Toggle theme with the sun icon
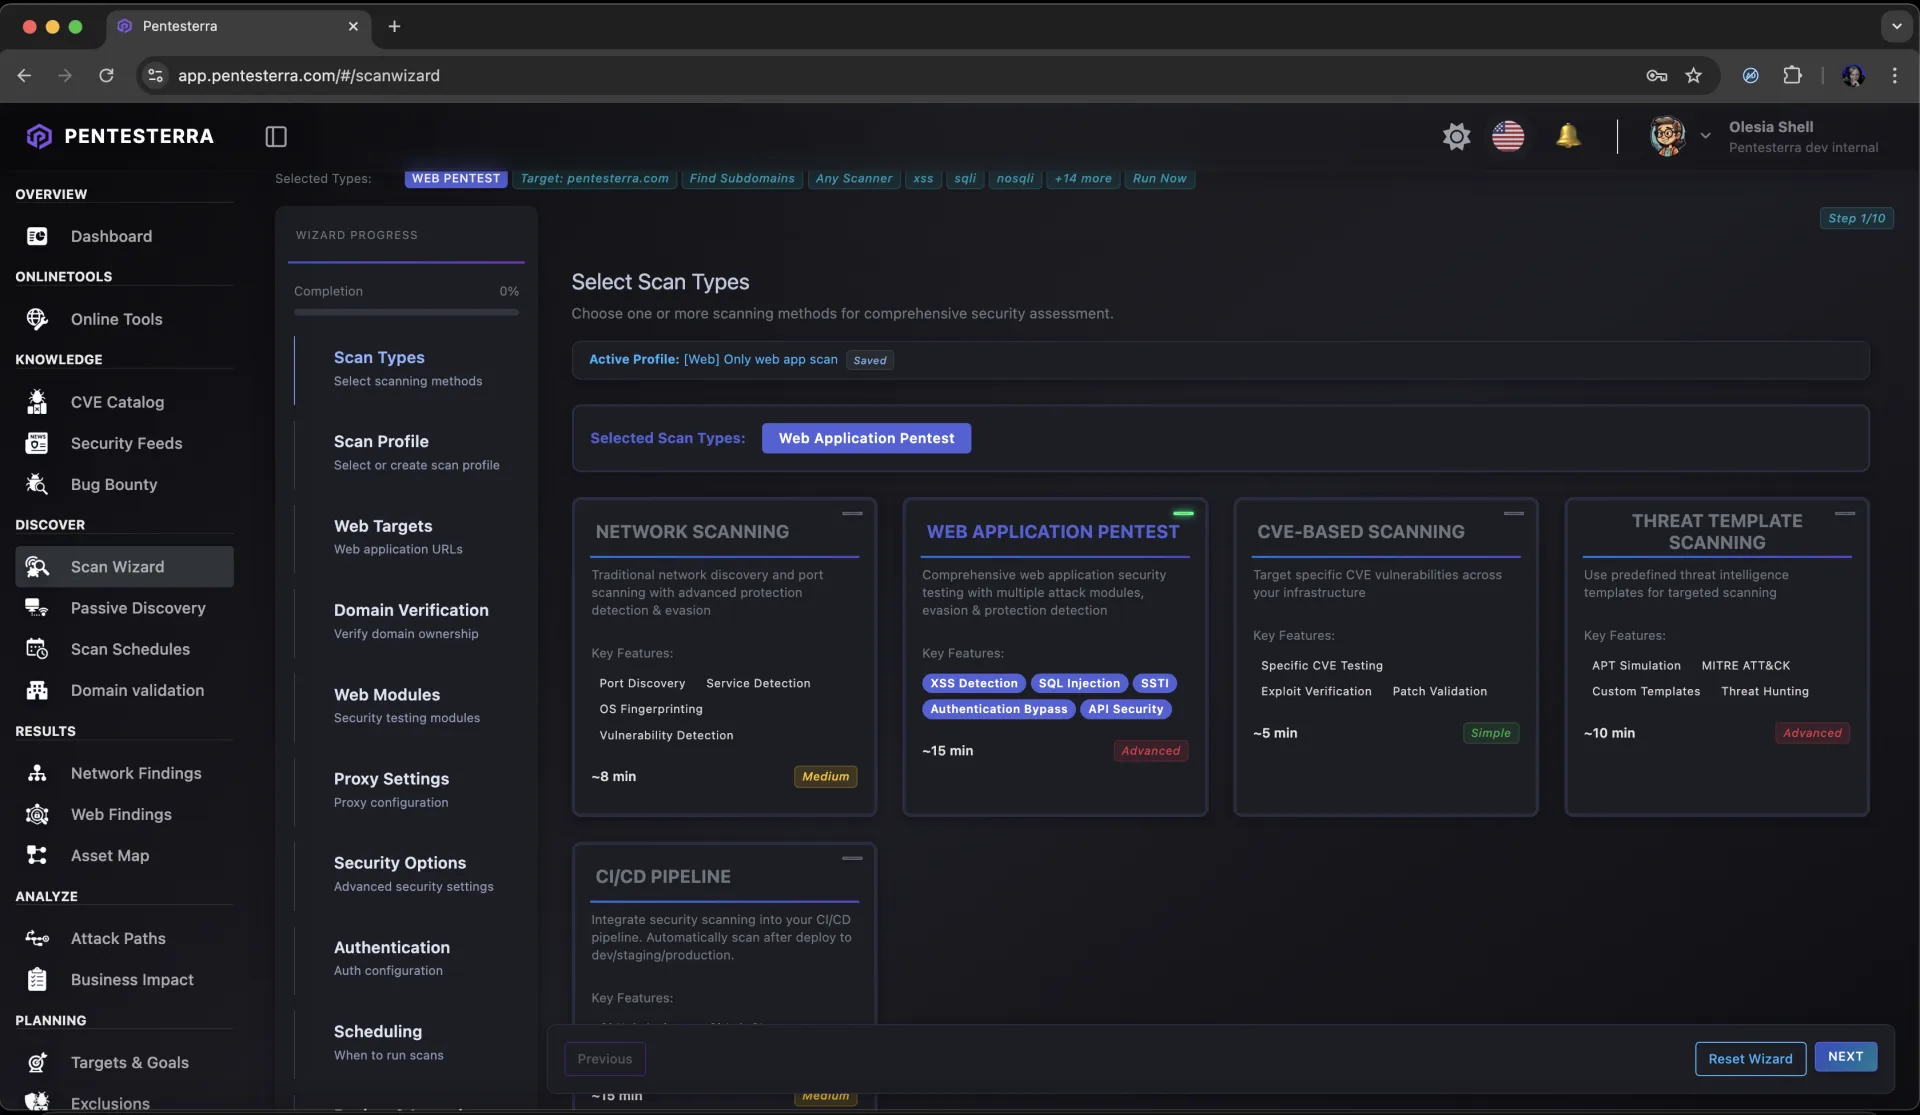This screenshot has width=1920, height=1115. pos(1456,136)
